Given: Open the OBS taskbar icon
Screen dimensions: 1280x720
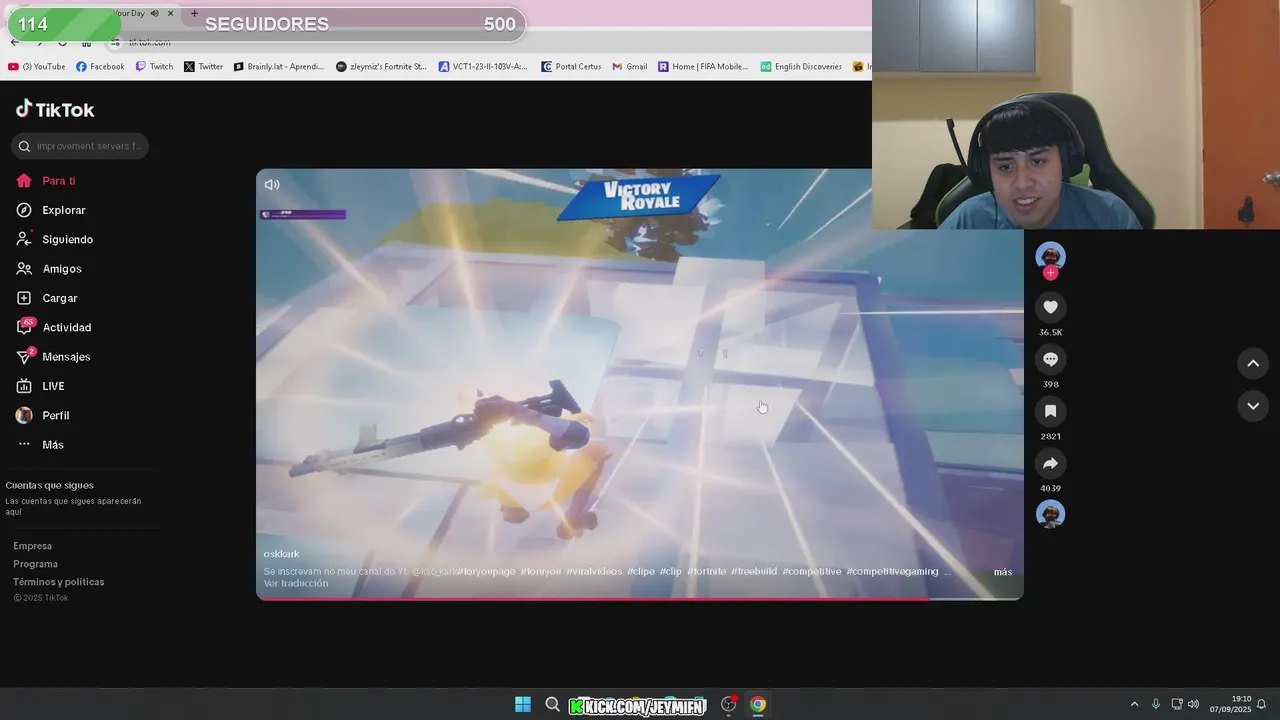Looking at the screenshot, I should click(728, 705).
